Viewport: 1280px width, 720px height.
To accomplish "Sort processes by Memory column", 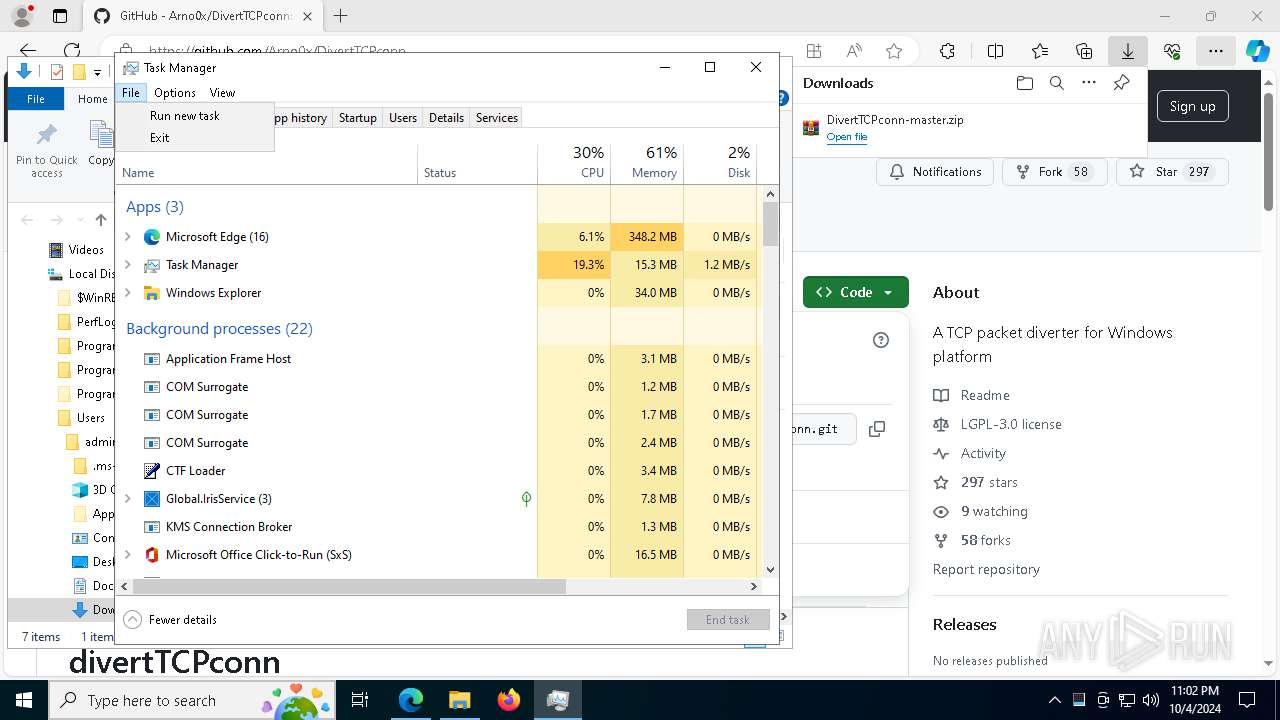I will 647,163.
